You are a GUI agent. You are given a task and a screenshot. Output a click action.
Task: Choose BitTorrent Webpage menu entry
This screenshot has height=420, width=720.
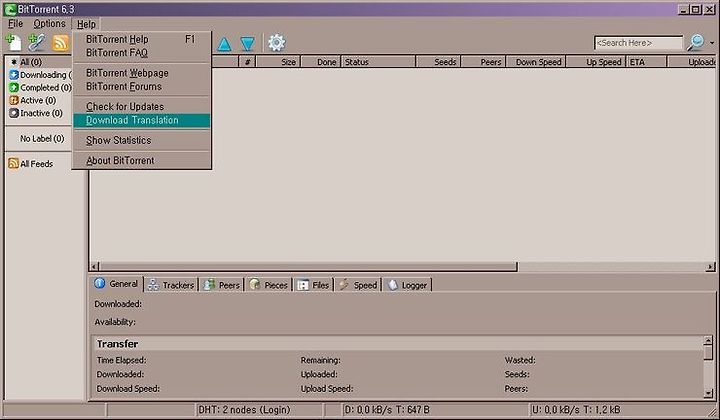point(141,73)
